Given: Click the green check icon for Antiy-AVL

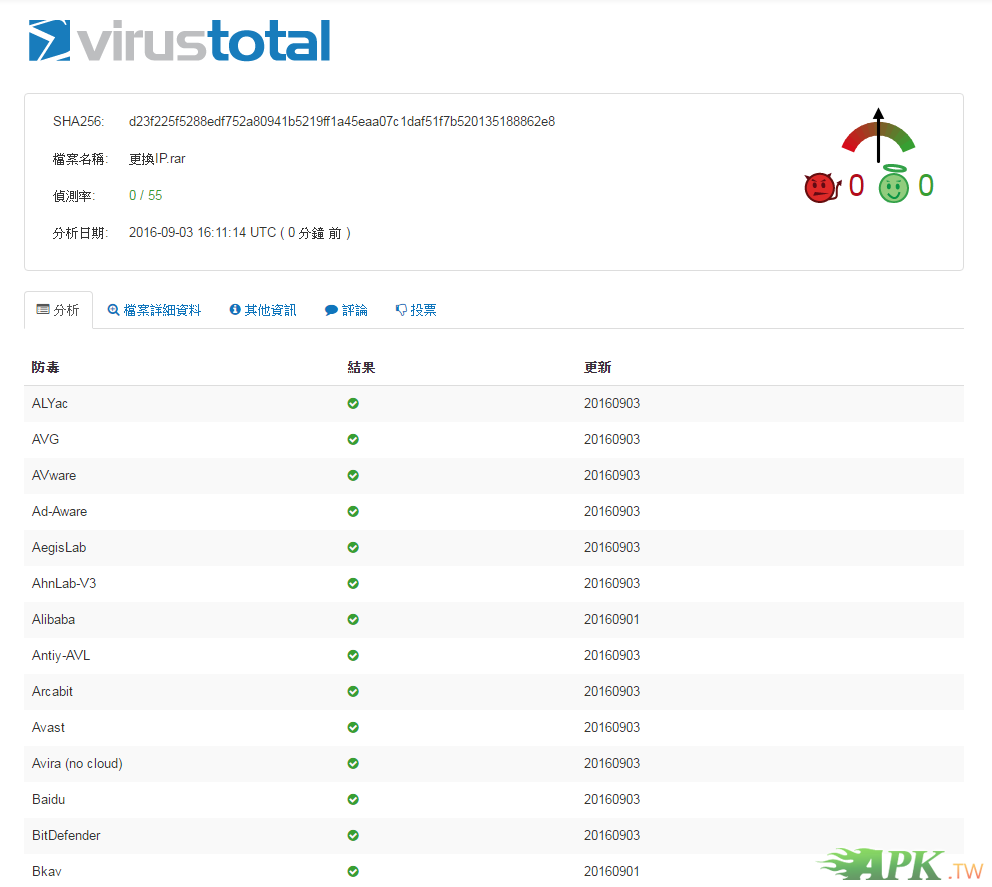Looking at the screenshot, I should [353, 656].
